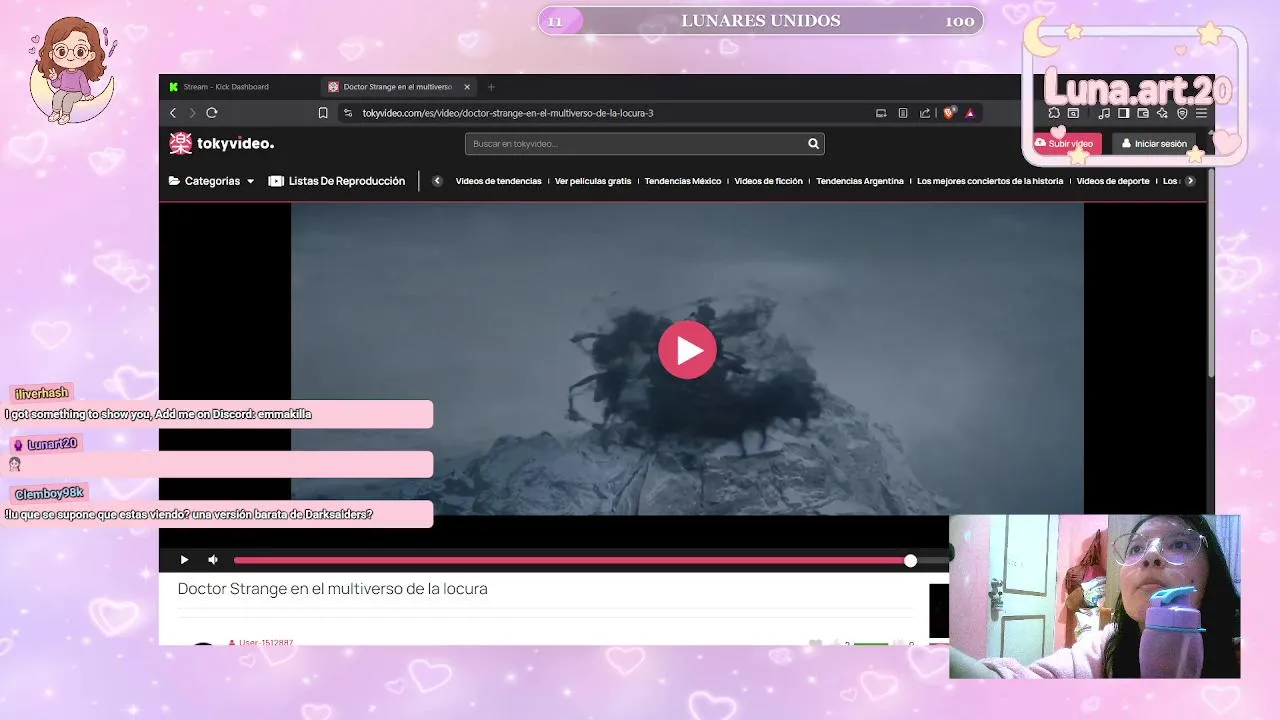This screenshot has height=720, width=1280.
Task: Click the large red play button on video
Action: (687, 349)
